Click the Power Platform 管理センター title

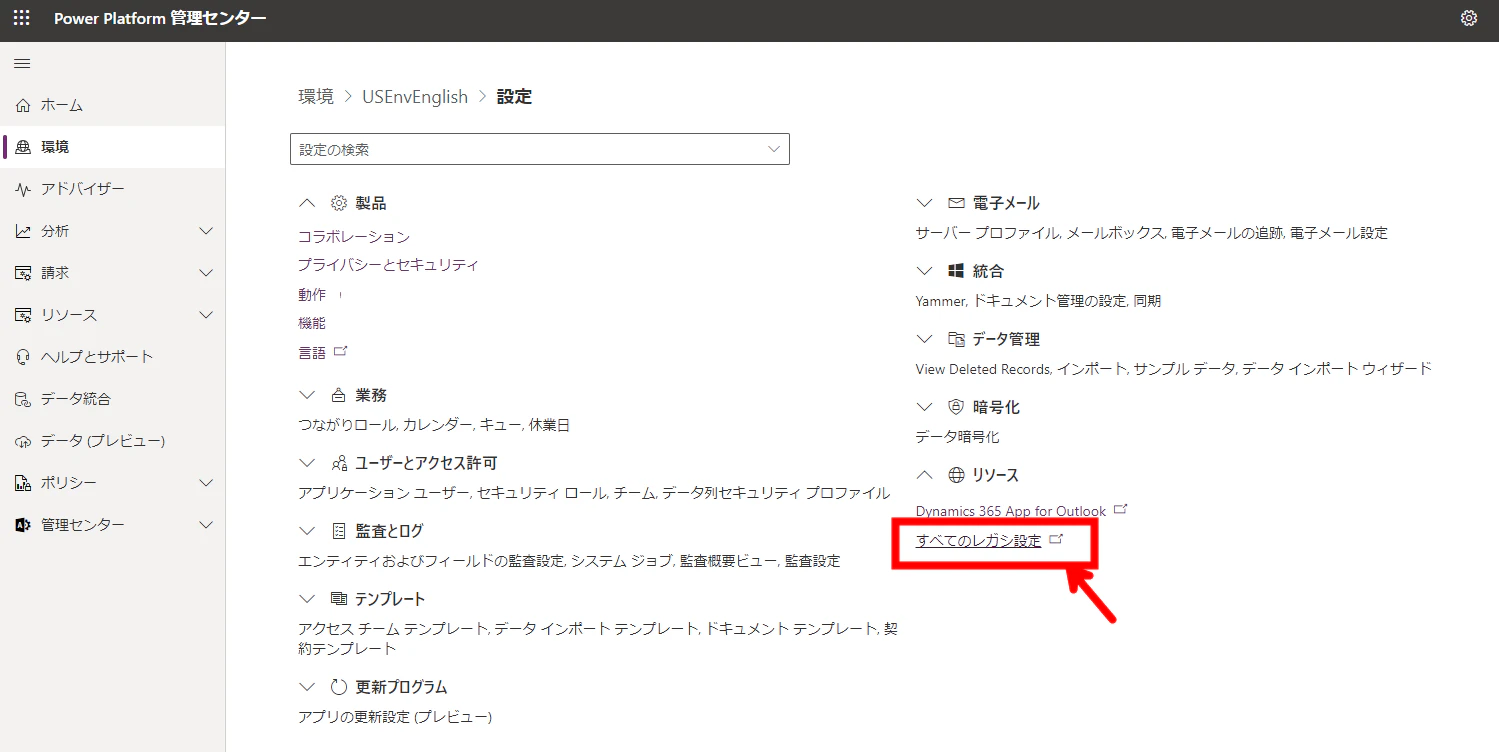click(x=160, y=18)
